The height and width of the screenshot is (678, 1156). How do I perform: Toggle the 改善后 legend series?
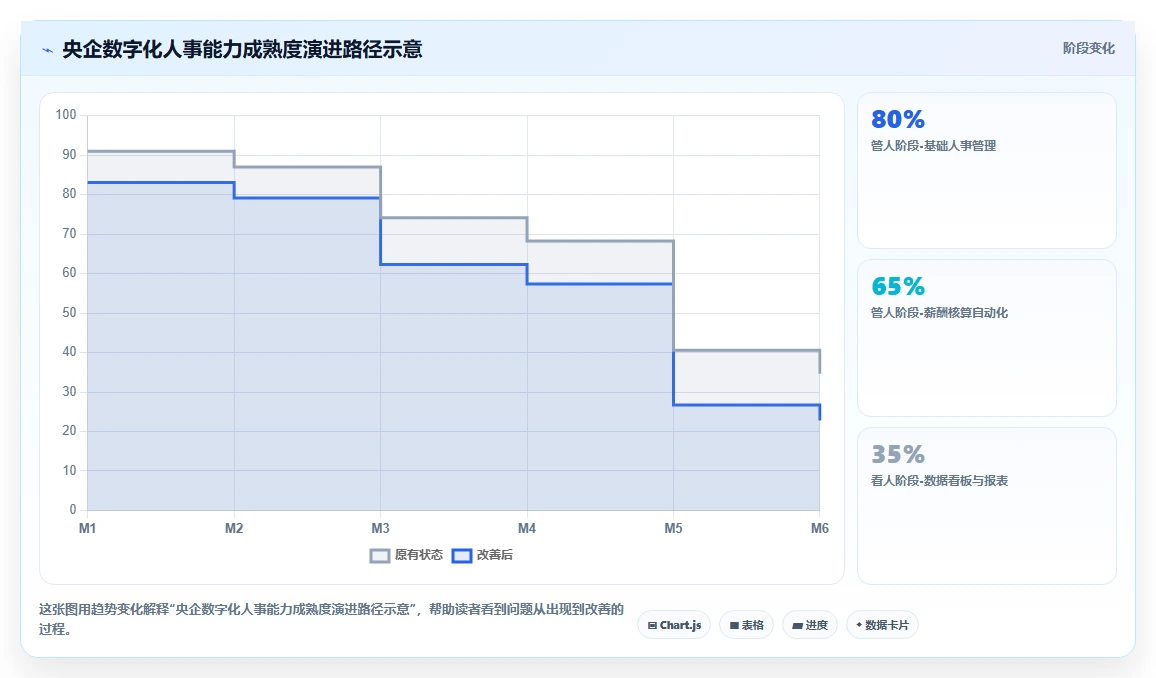click(482, 555)
